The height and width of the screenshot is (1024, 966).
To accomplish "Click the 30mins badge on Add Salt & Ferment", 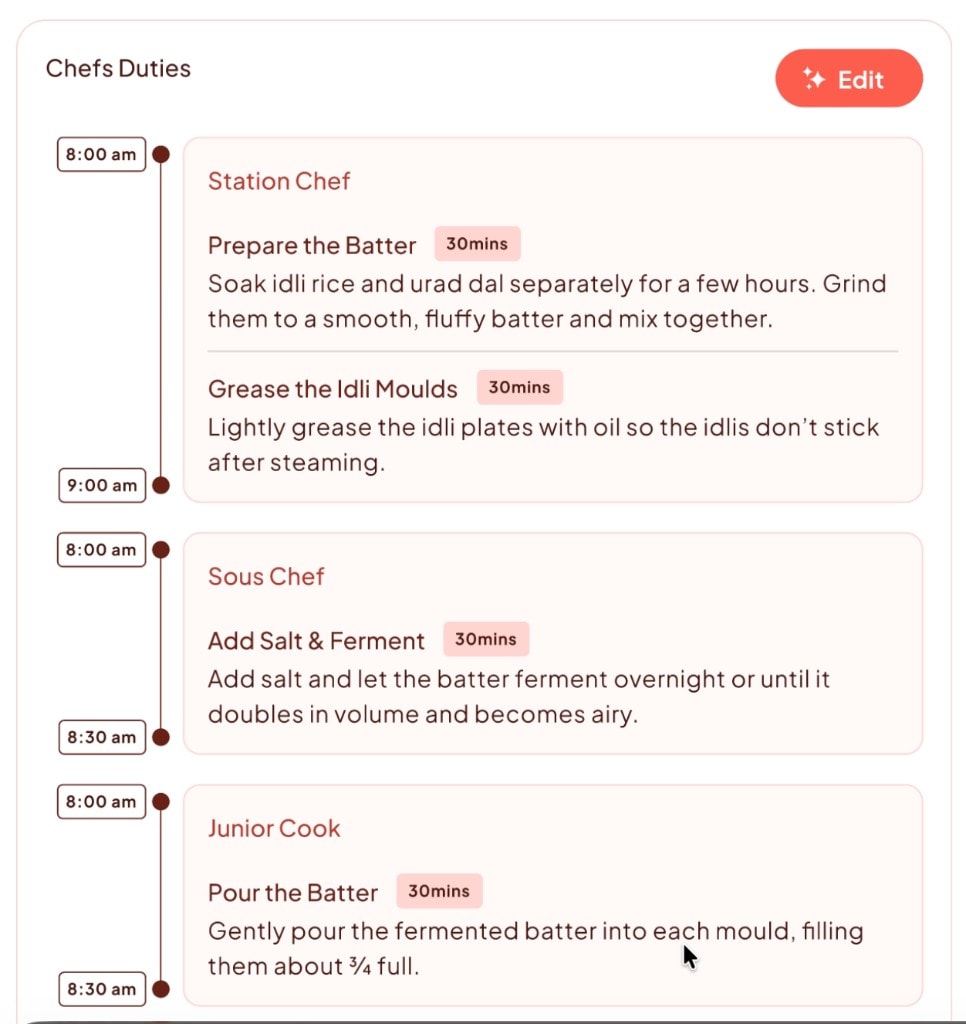I will click(486, 639).
